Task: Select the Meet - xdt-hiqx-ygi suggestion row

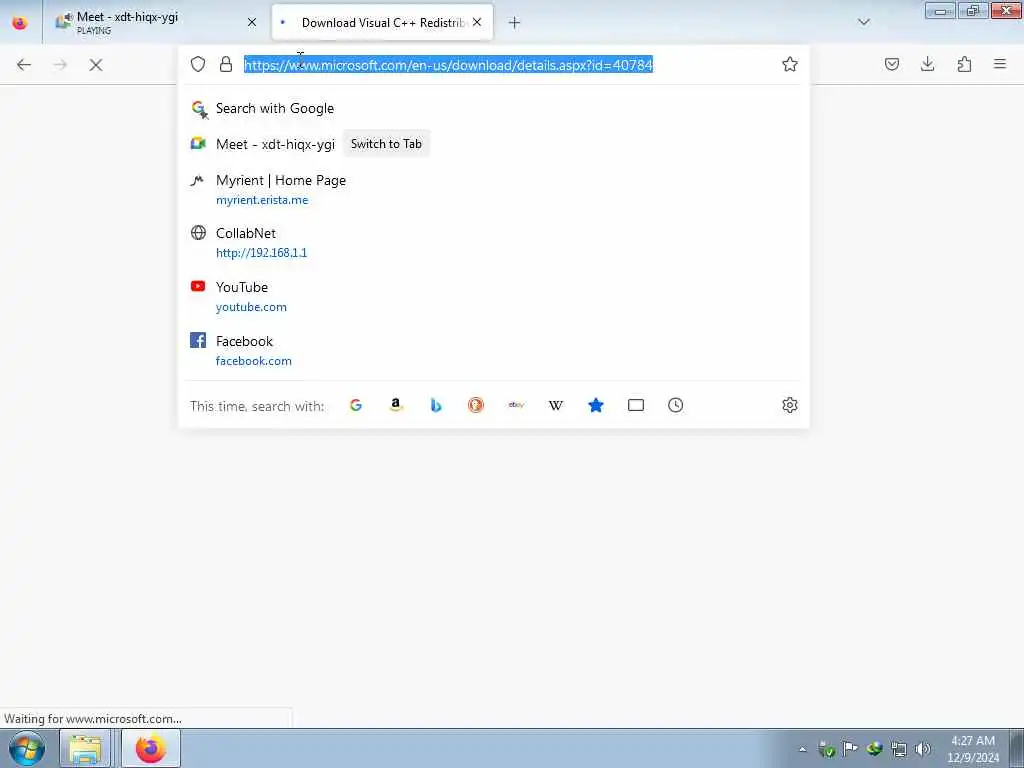Action: tap(493, 144)
